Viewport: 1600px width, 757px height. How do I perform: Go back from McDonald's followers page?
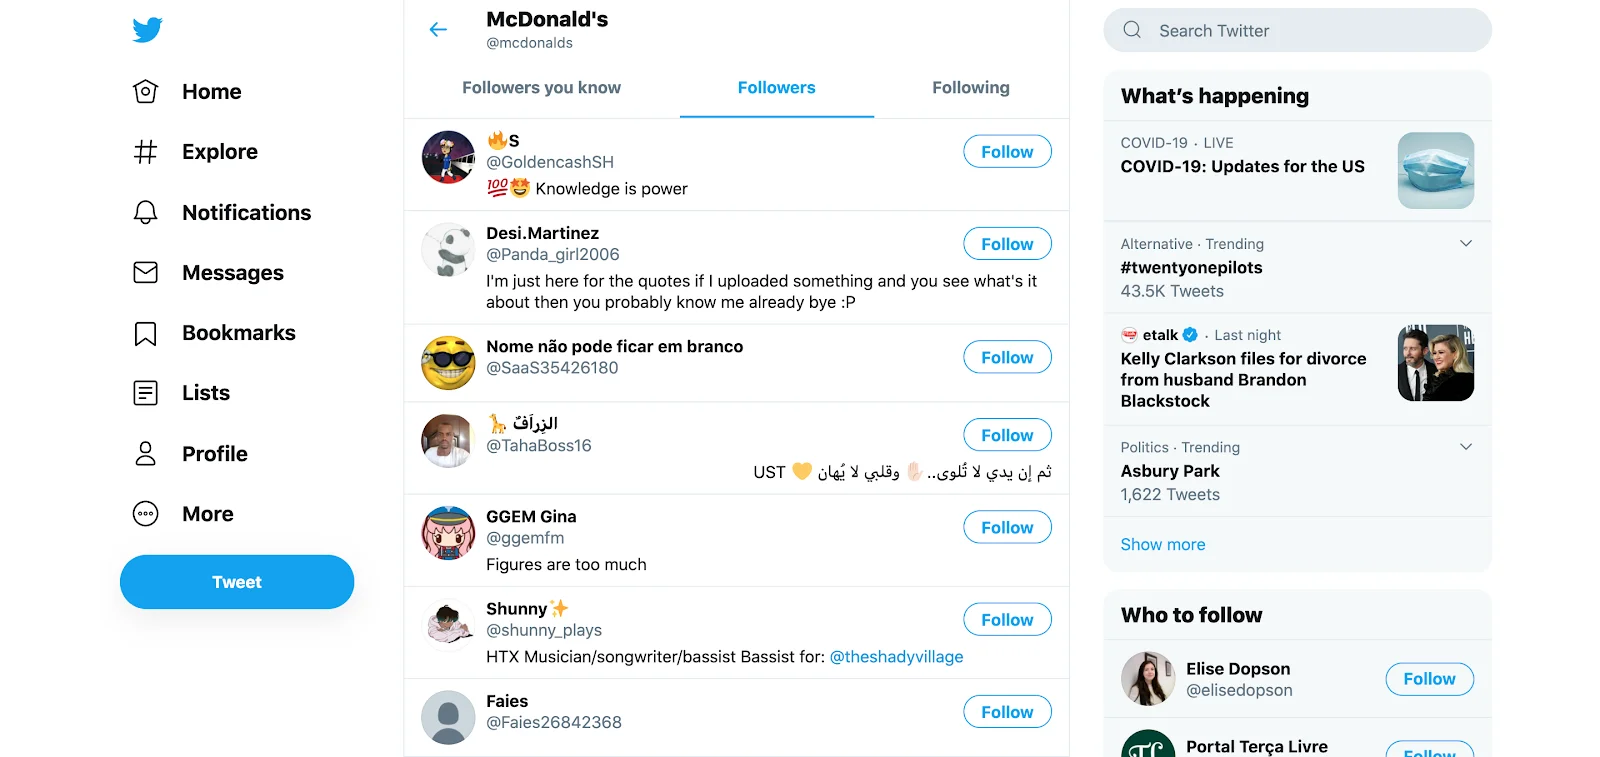(x=438, y=29)
